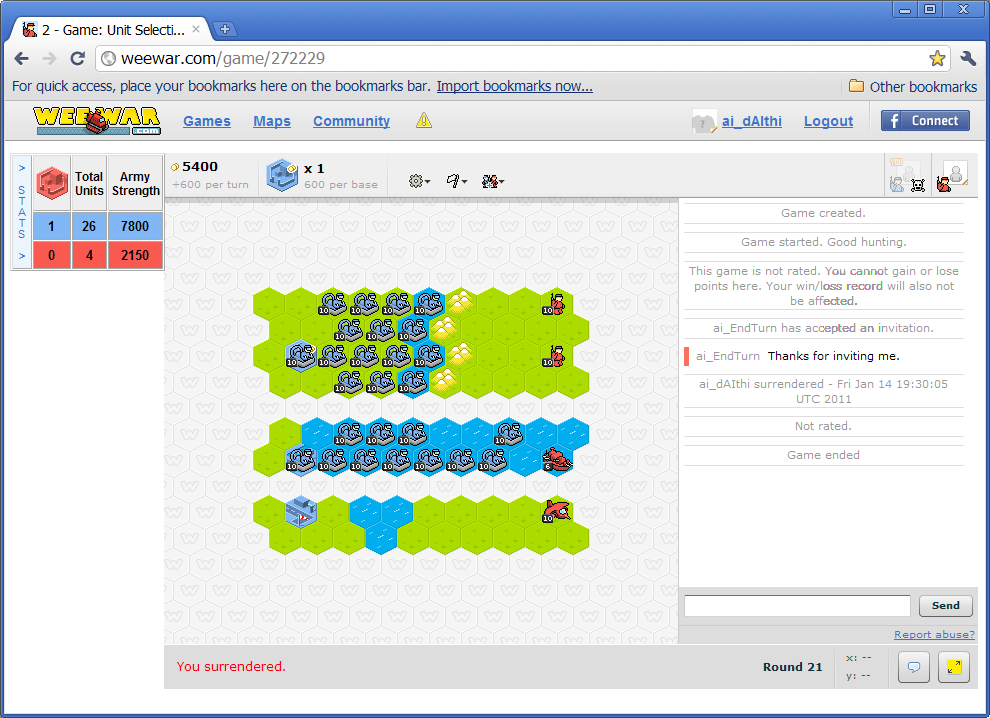Click the Facebook Connect button

[926, 121]
